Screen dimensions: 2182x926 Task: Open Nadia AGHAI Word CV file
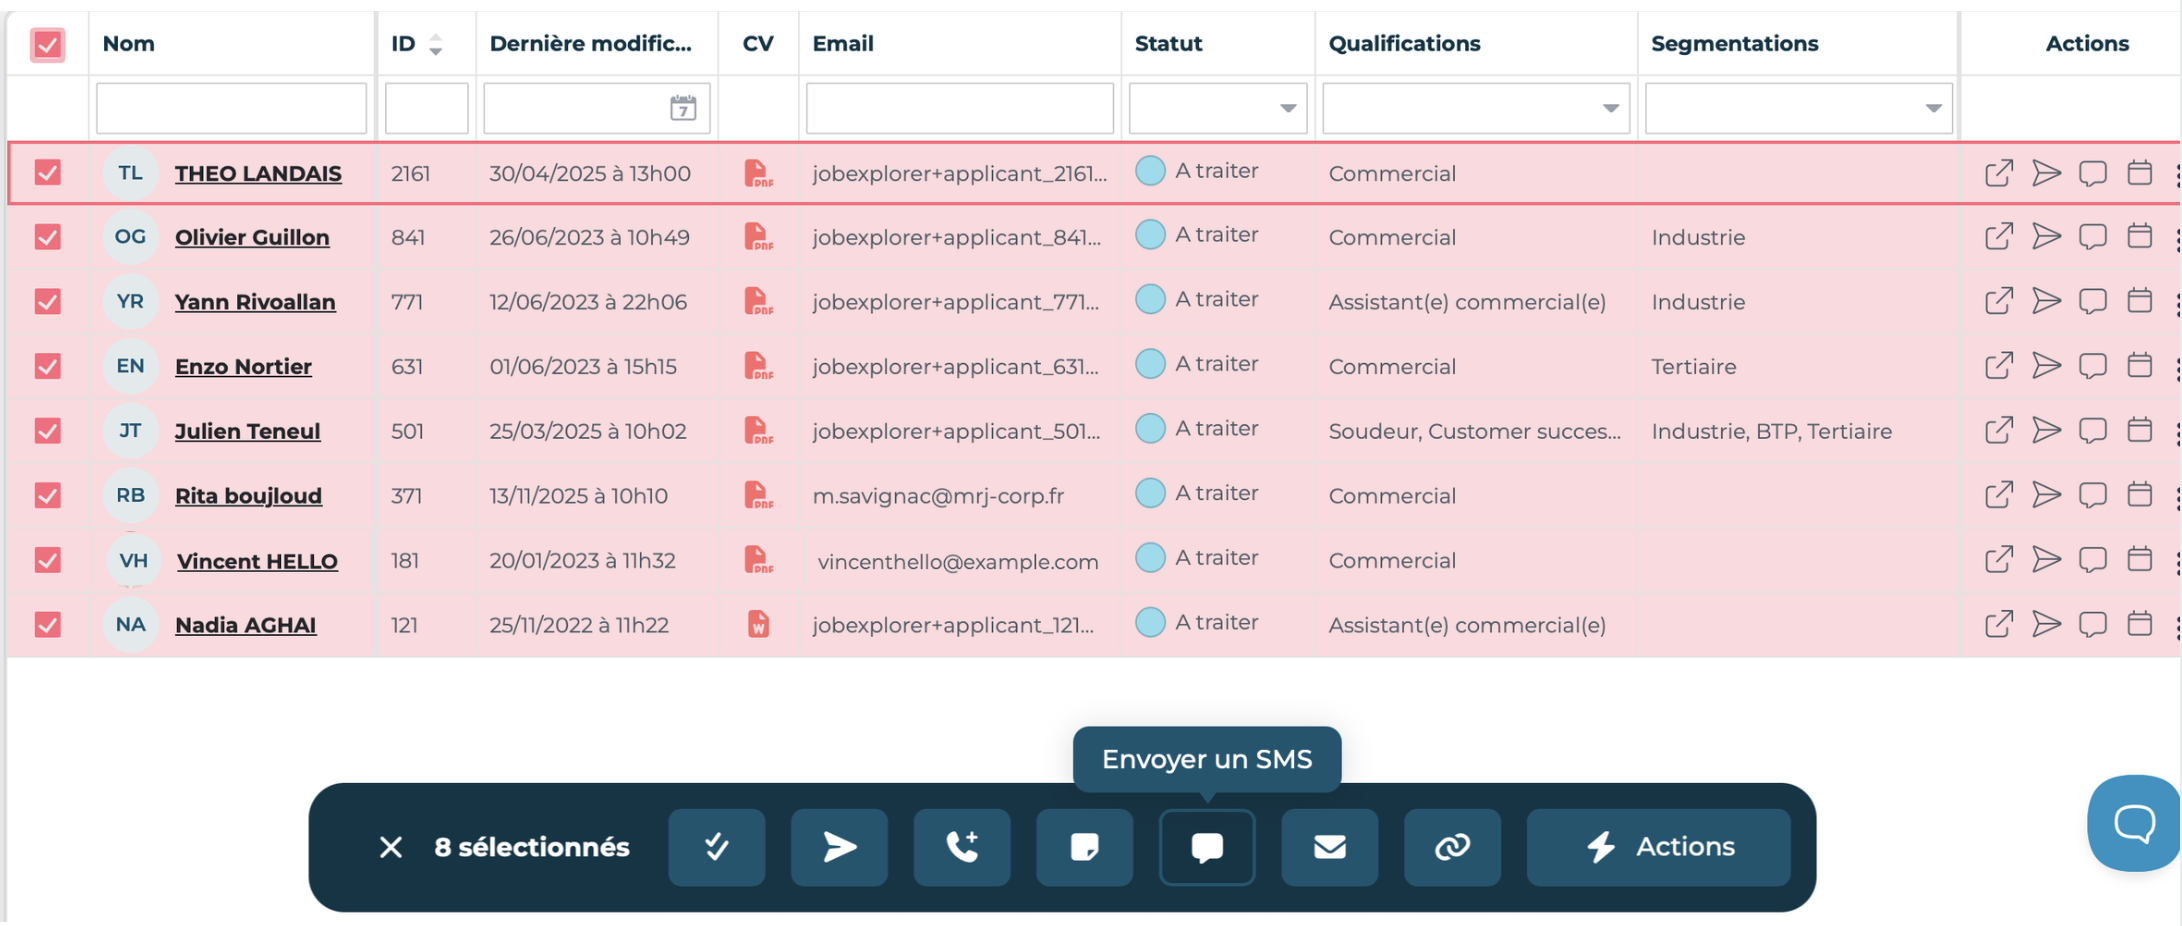pyautogui.click(x=758, y=624)
